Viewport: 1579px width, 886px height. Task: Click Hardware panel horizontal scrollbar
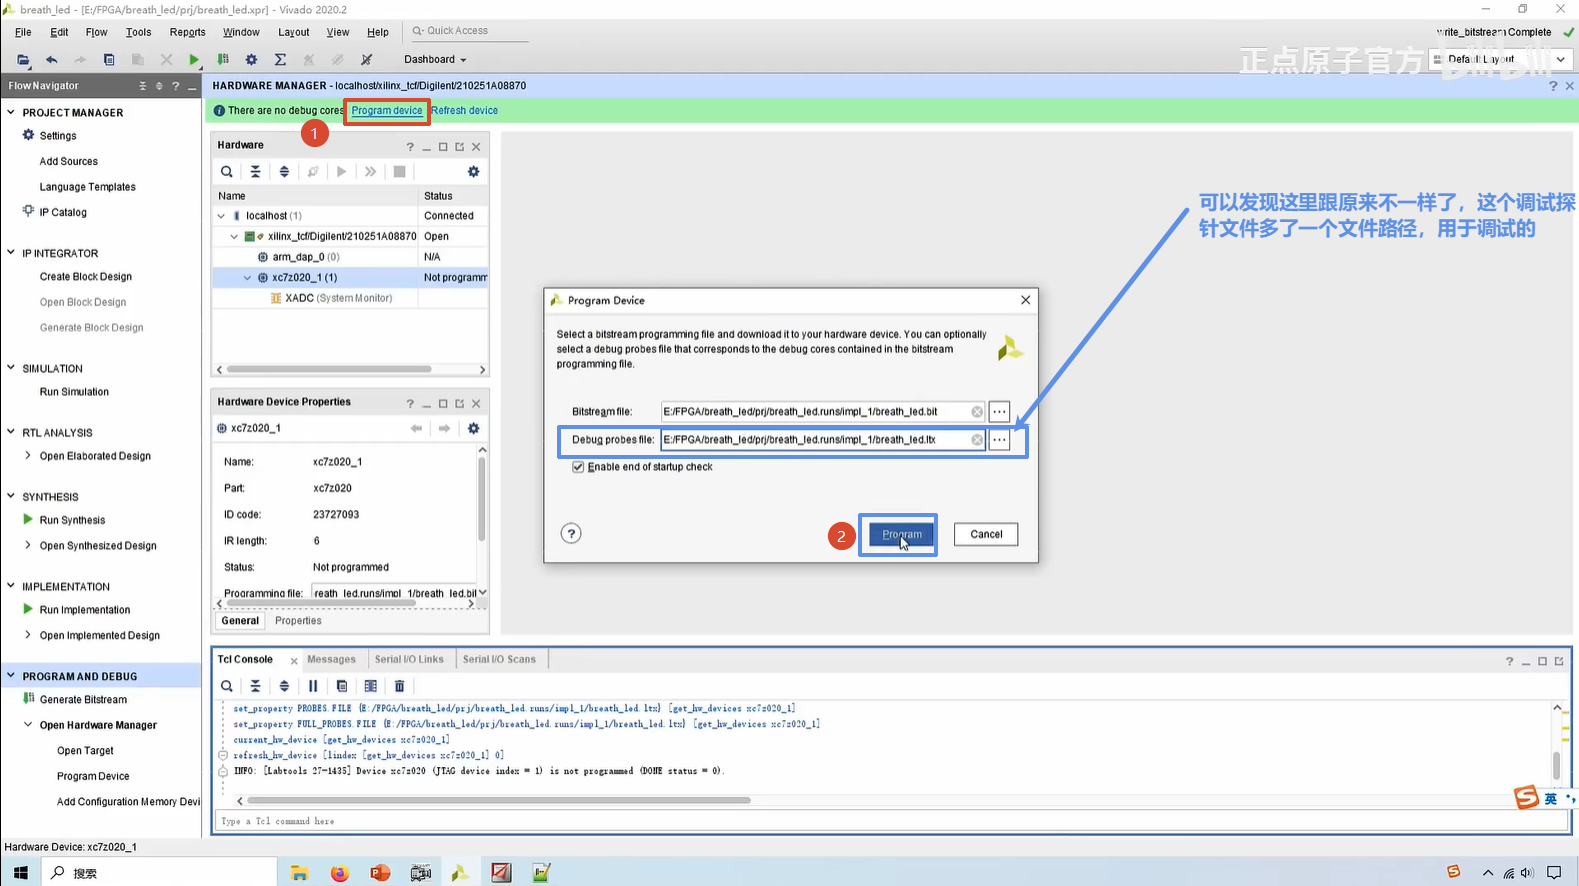coord(330,370)
